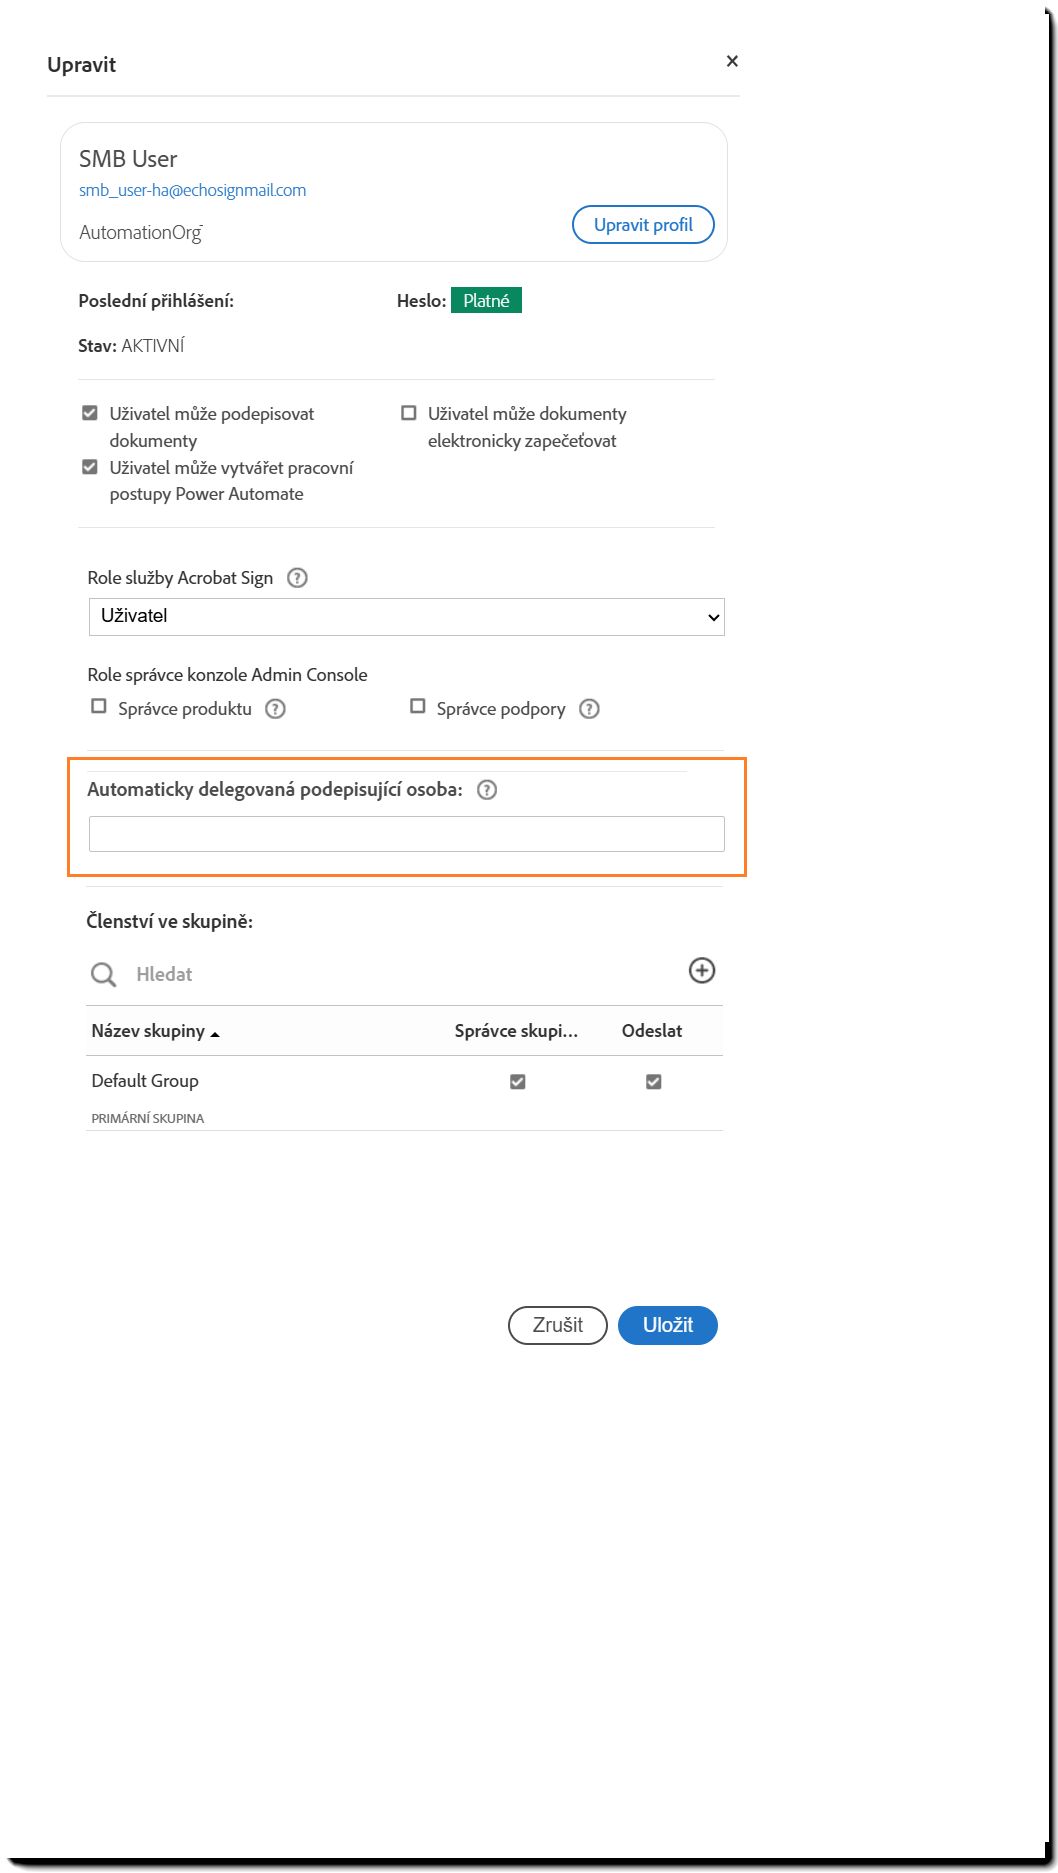Image resolution: width=1058 pixels, height=1873 pixels.
Task: Tick the Správce podpory checkbox
Action: click(x=418, y=707)
